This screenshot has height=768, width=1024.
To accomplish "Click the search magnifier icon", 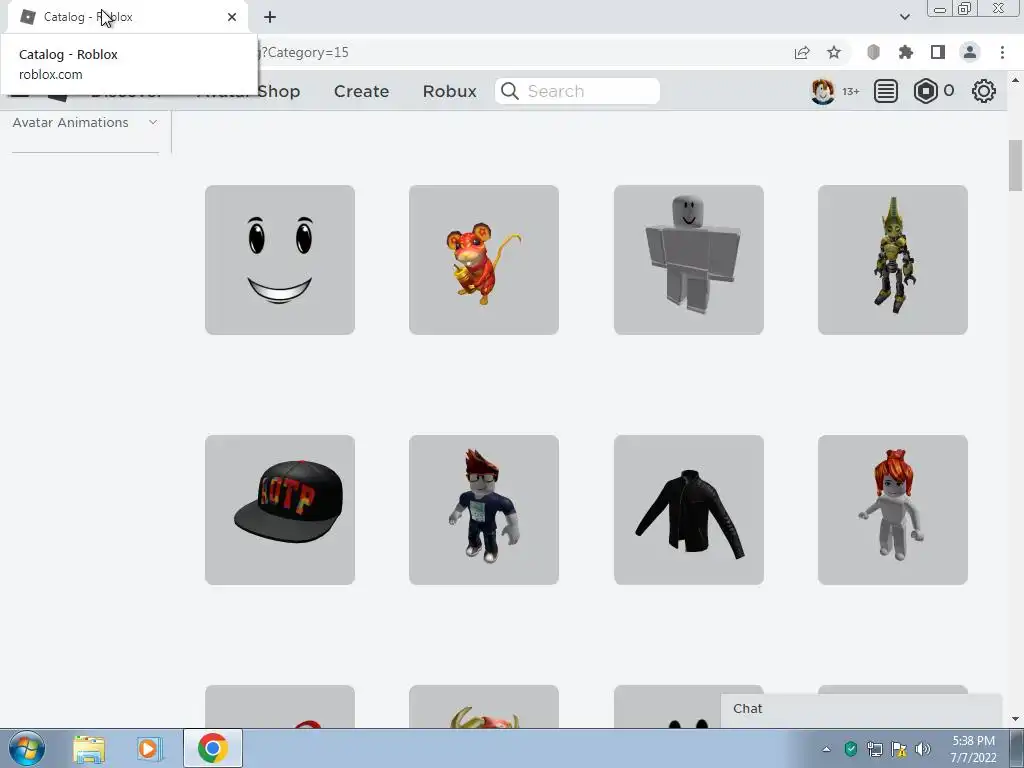I will coord(510,91).
